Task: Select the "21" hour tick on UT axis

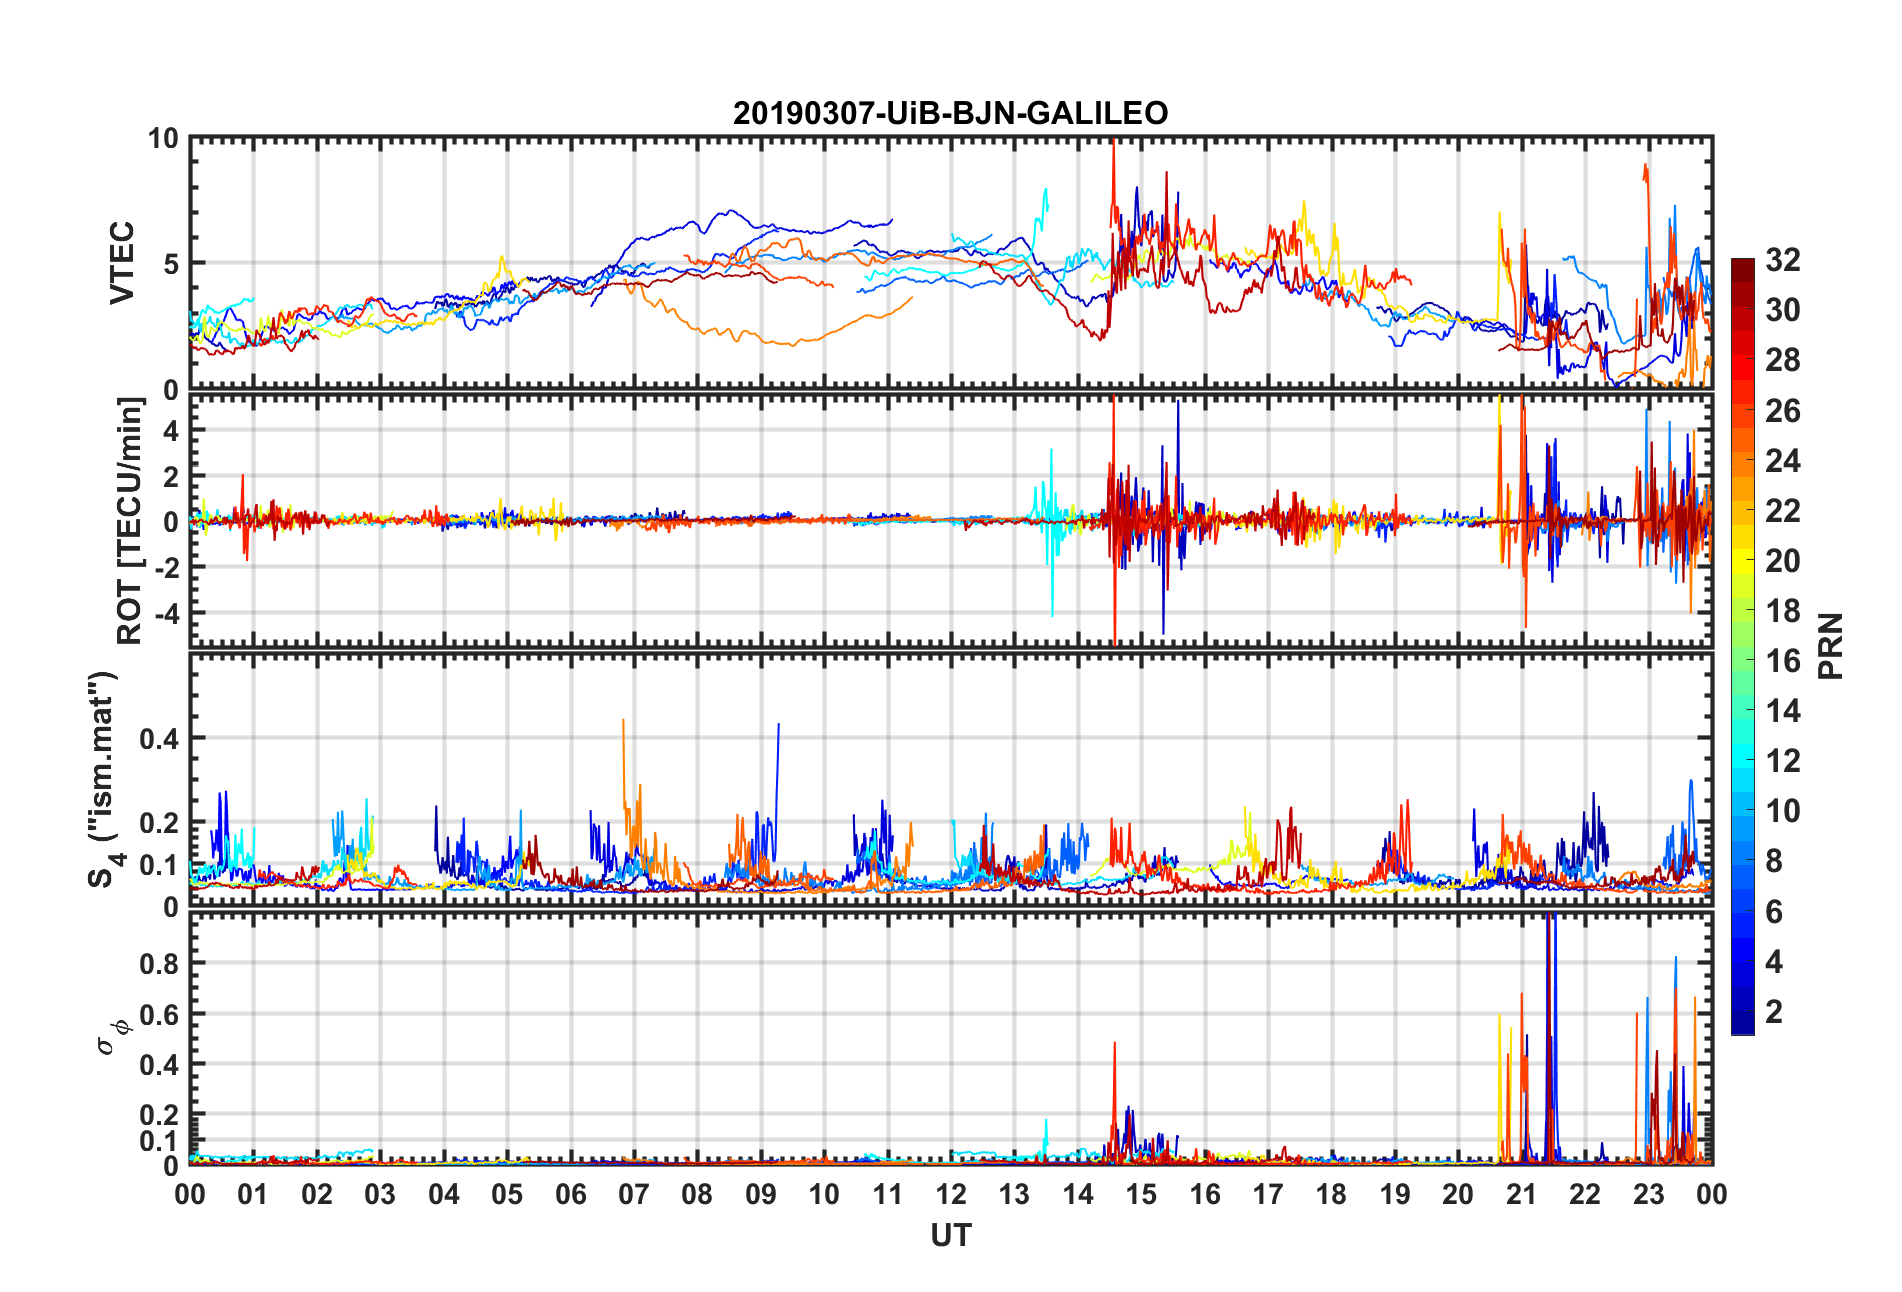Action: coord(1522,1194)
